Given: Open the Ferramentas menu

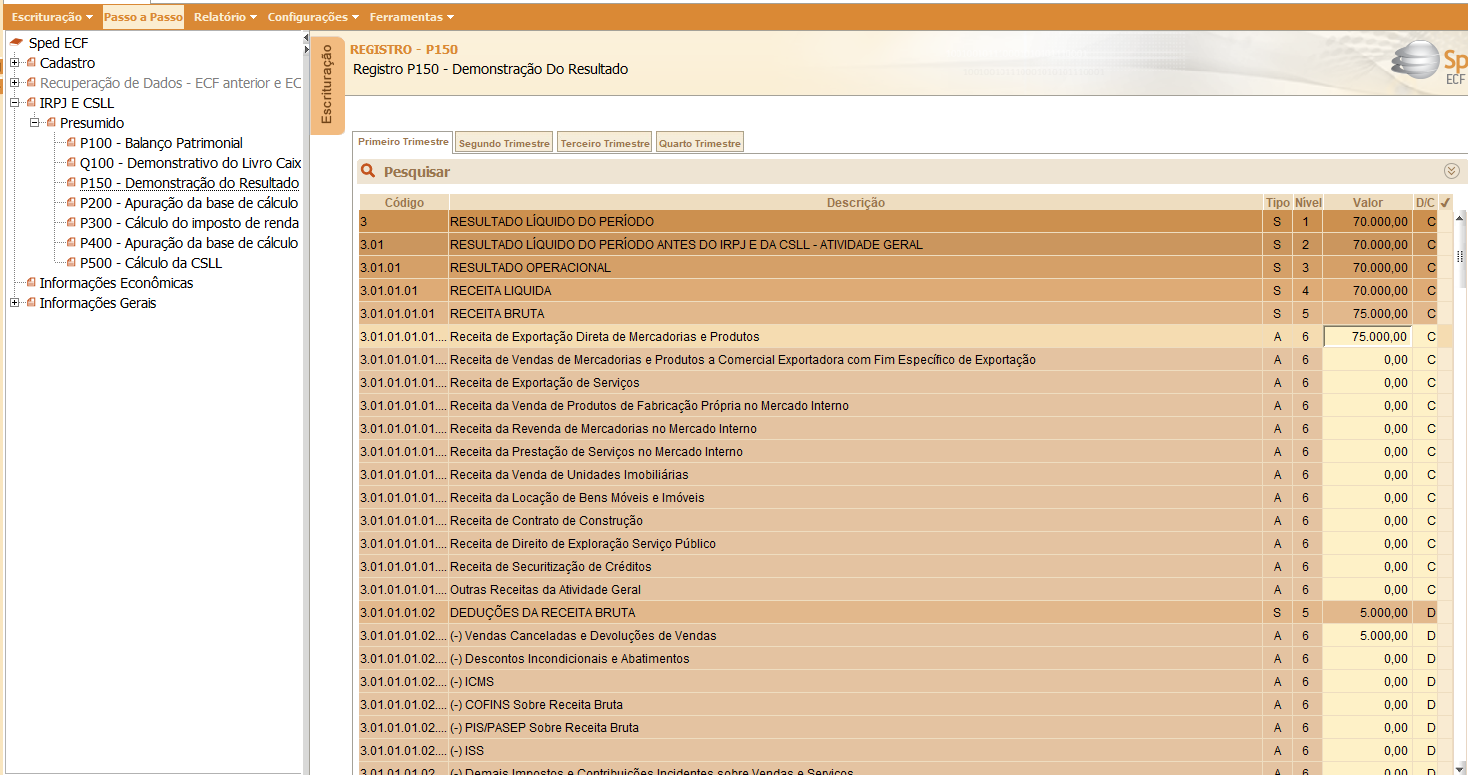Looking at the screenshot, I should pyautogui.click(x=411, y=17).
